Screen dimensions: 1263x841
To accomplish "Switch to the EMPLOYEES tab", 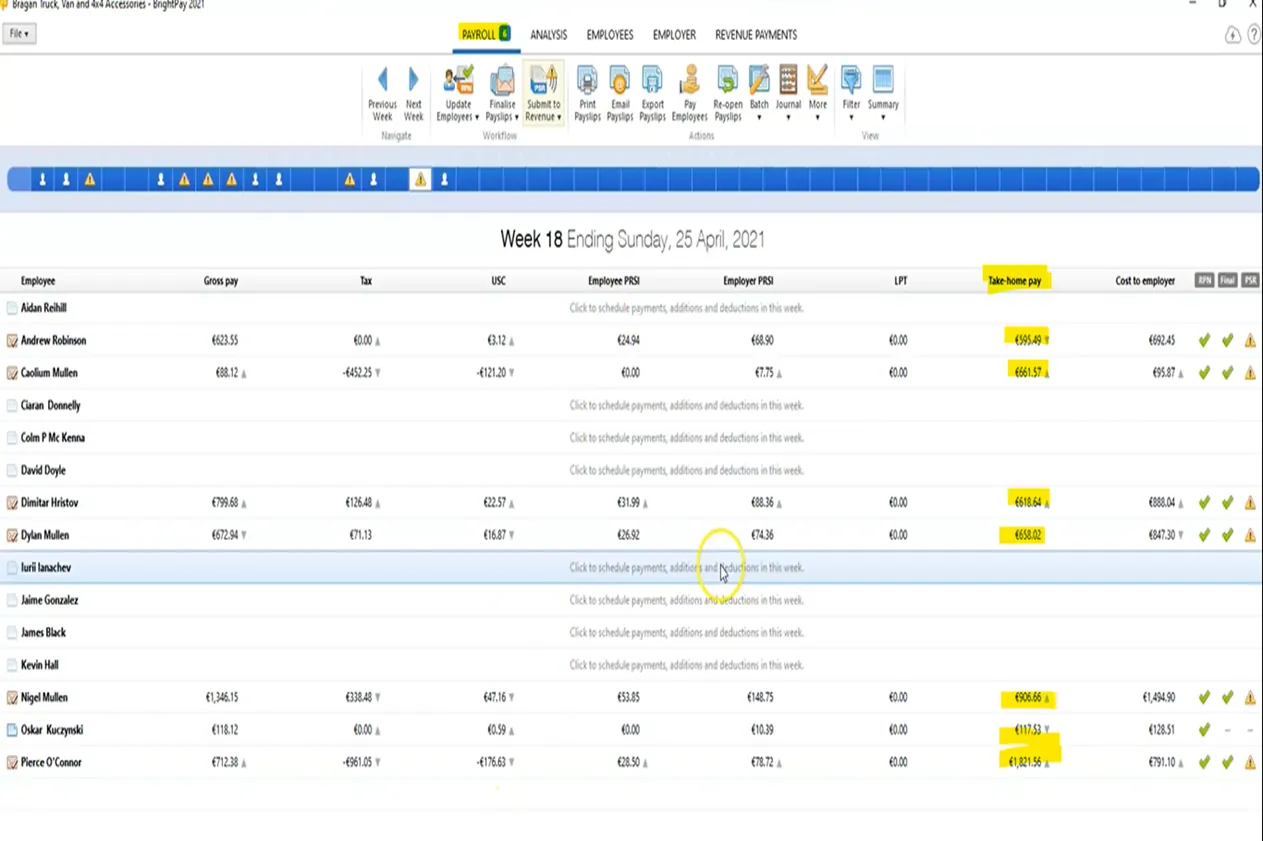I will click(x=610, y=35).
